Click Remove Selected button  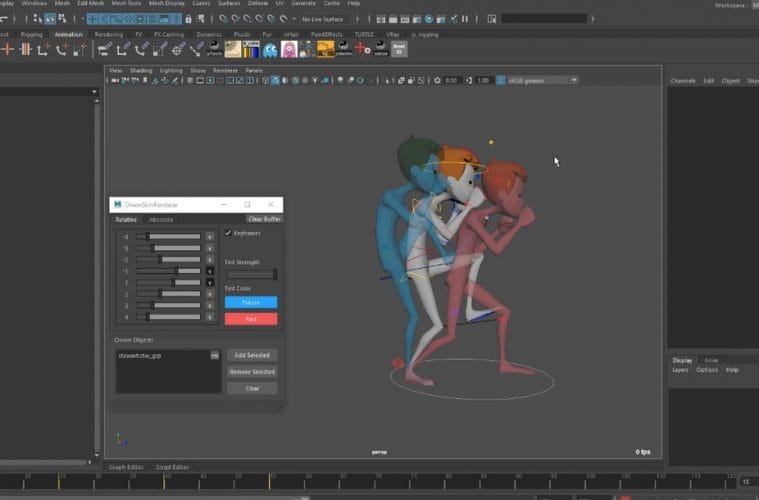(x=251, y=371)
